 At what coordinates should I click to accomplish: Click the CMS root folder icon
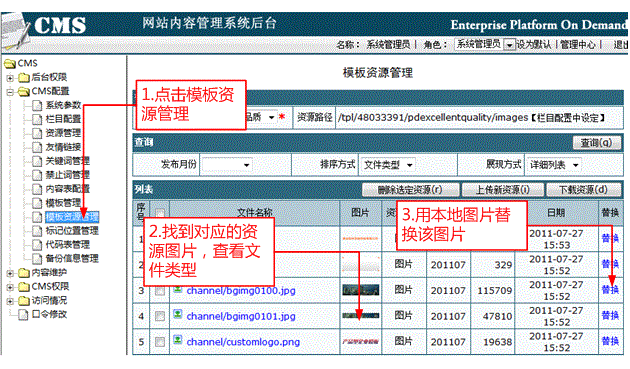10,64
